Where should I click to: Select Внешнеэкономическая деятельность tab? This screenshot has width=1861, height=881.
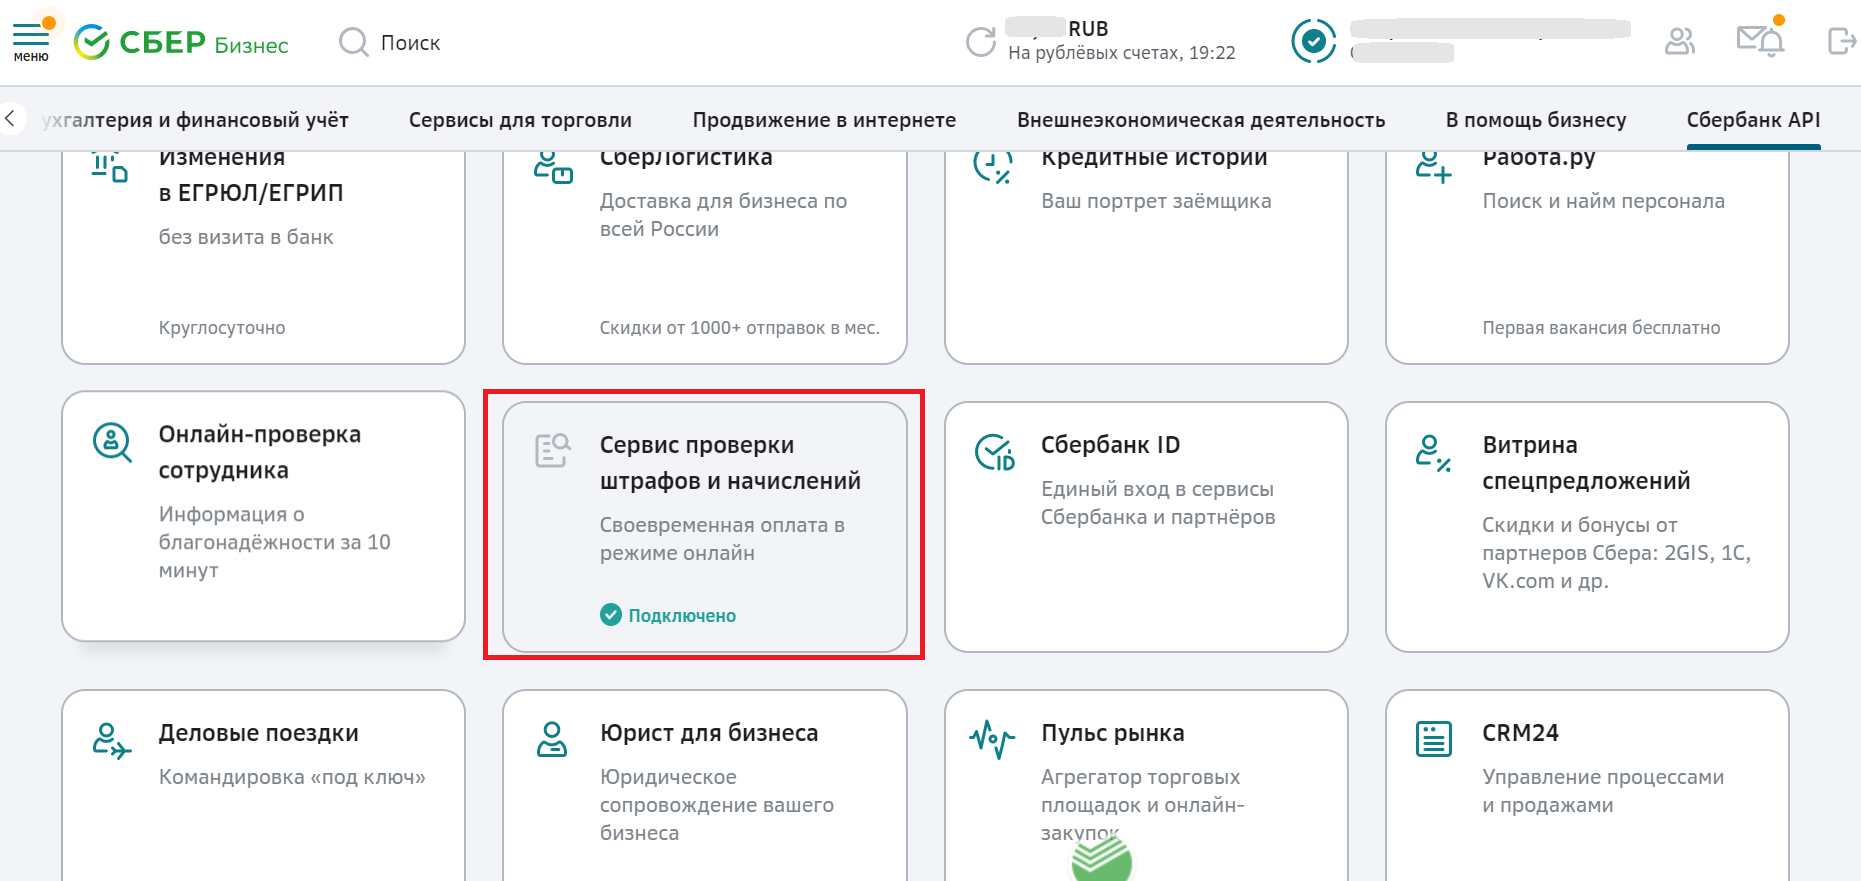coord(1200,120)
